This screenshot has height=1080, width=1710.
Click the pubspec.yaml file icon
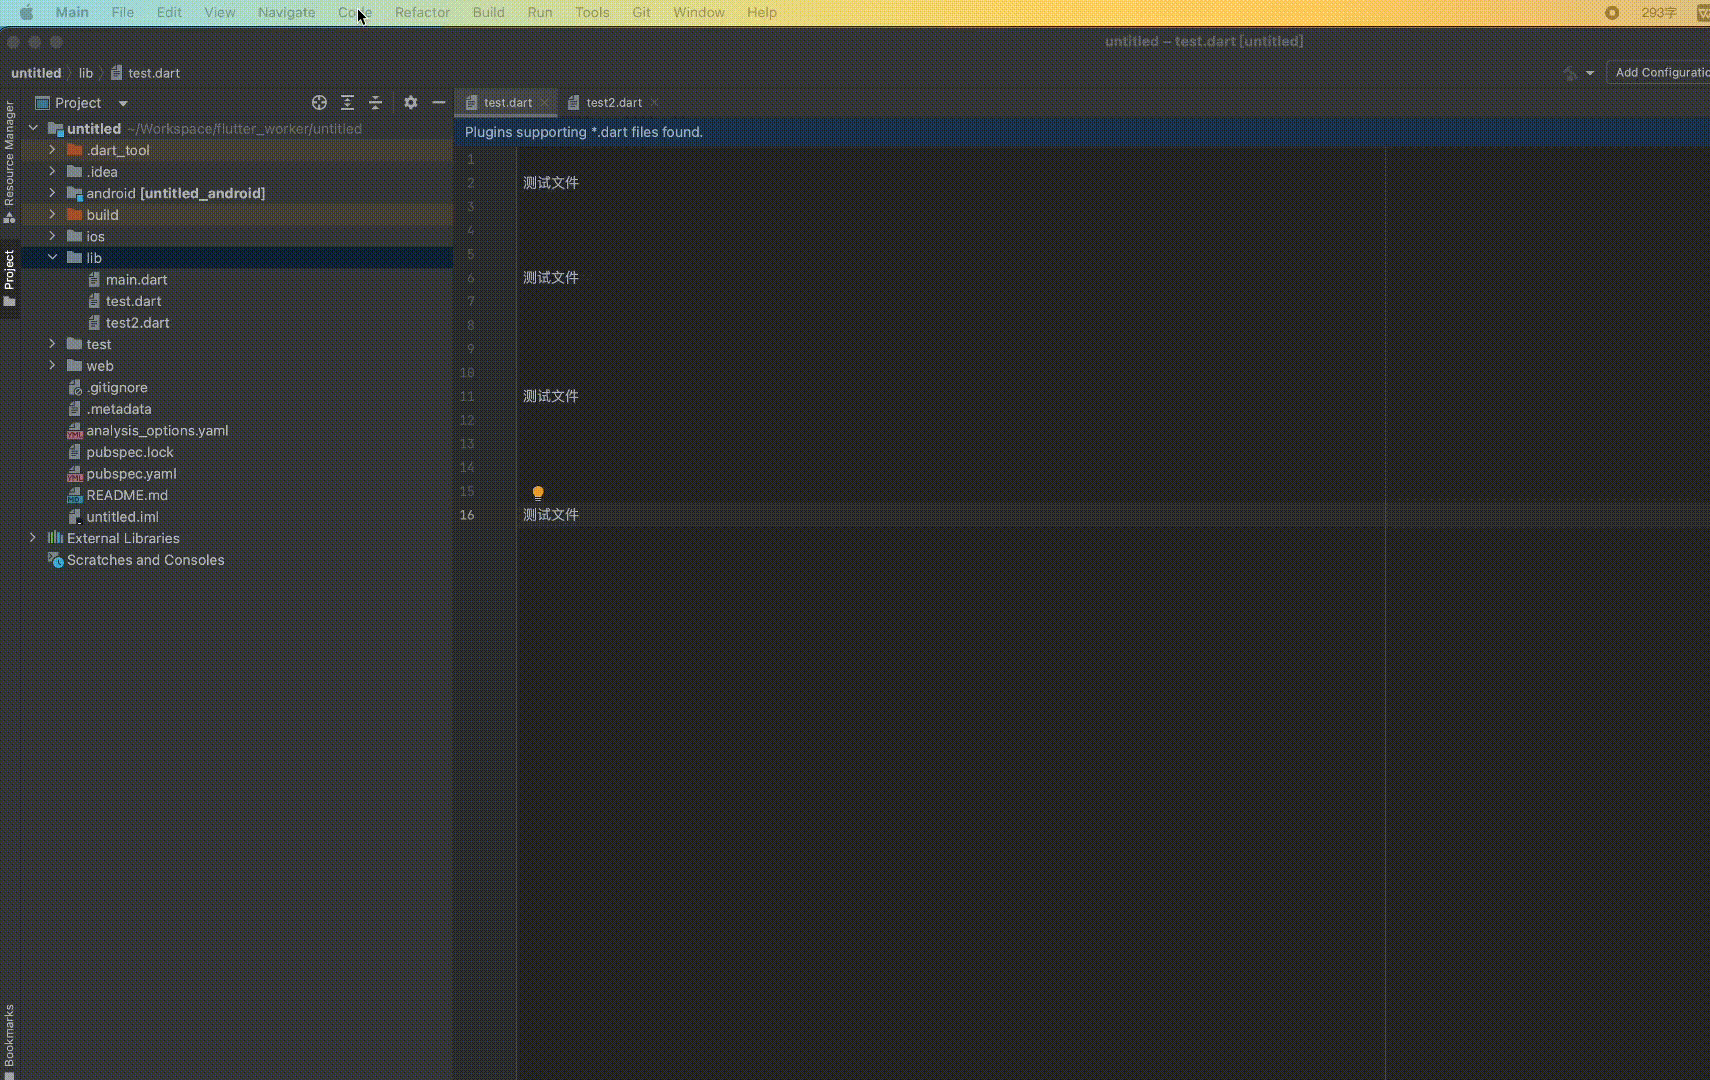pyautogui.click(x=74, y=474)
